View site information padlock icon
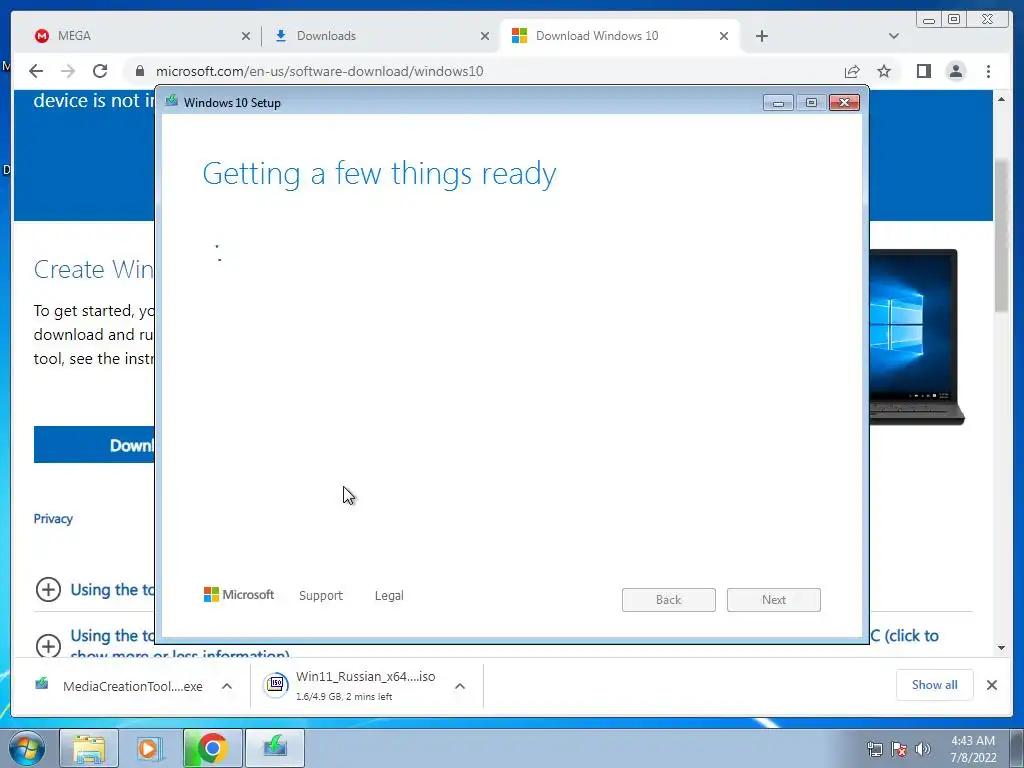1024x768 pixels. [140, 71]
